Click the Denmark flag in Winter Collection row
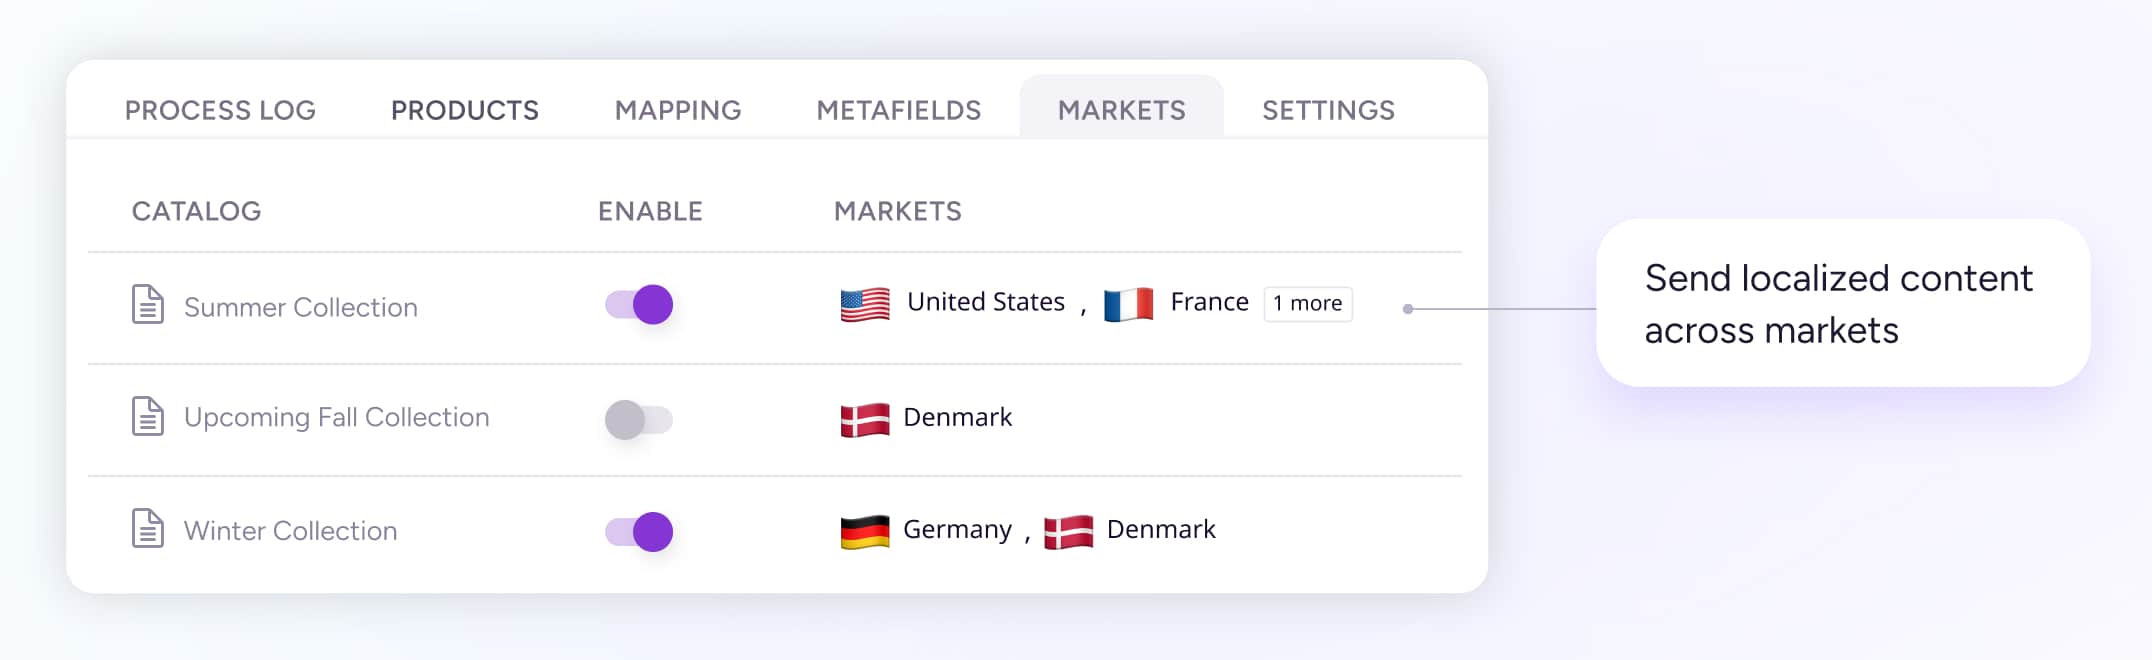Viewport: 2152px width, 660px height. (x=1068, y=531)
